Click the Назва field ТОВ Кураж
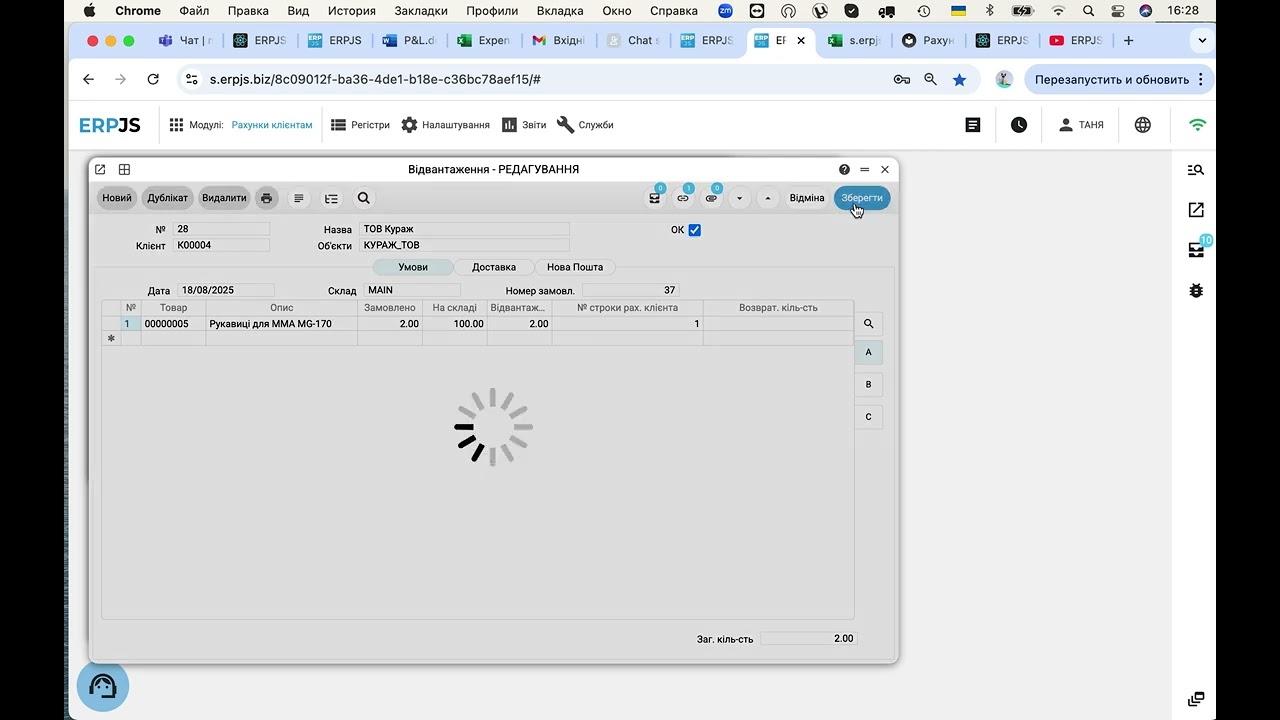Screen dimensions: 1280x720 (x=464, y=229)
